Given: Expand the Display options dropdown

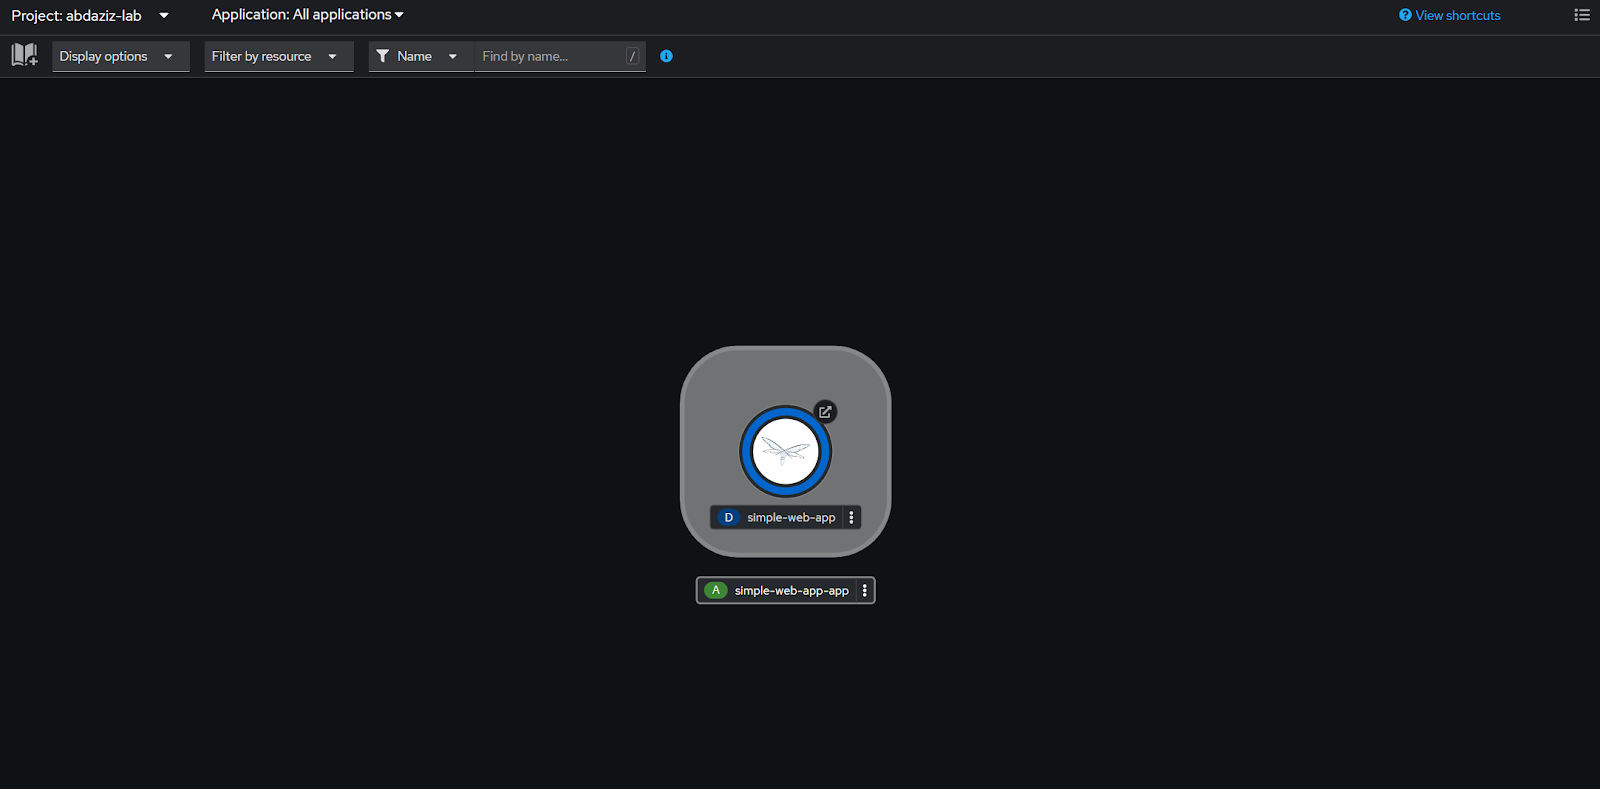Looking at the screenshot, I should coord(120,56).
